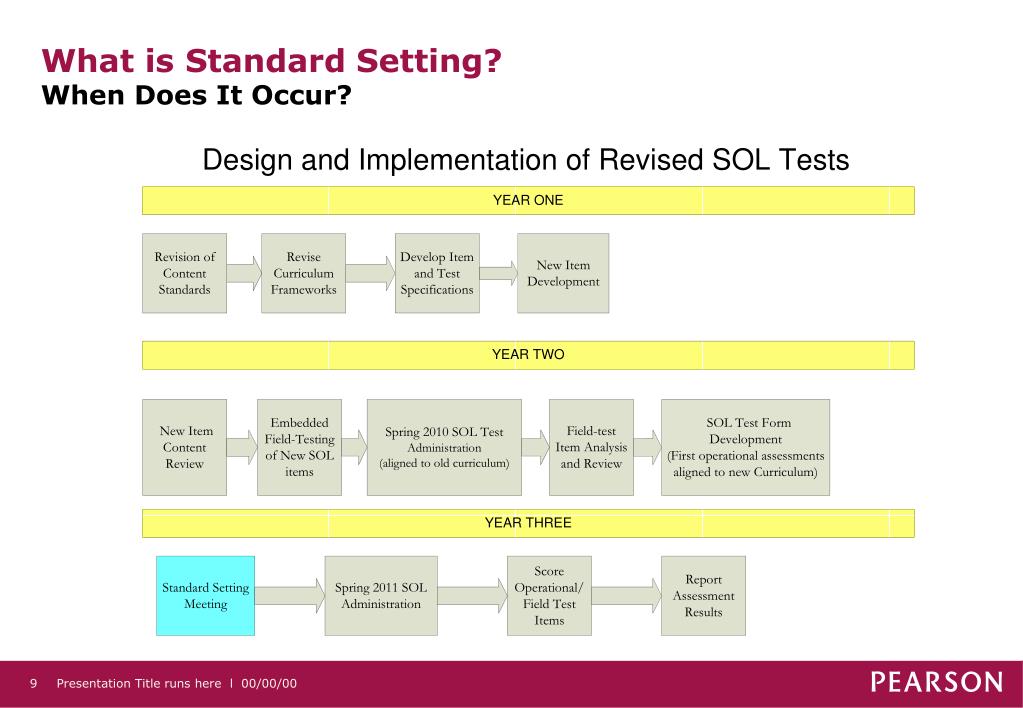Click the 'New Item Development' box
The image size is (1023, 708).
[563, 273]
